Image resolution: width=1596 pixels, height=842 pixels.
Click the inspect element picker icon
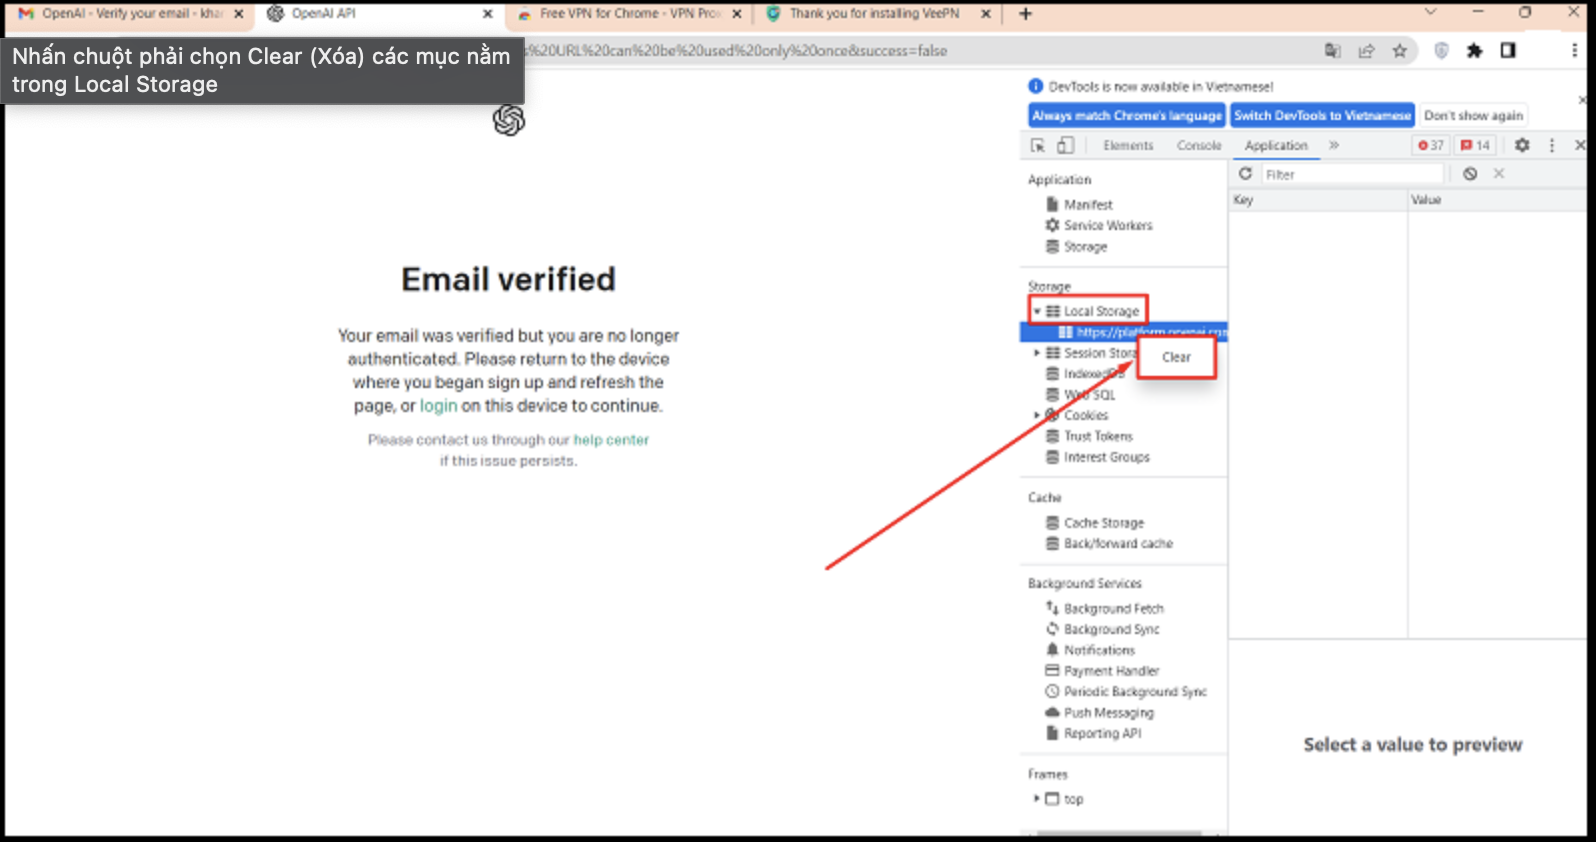point(1038,146)
